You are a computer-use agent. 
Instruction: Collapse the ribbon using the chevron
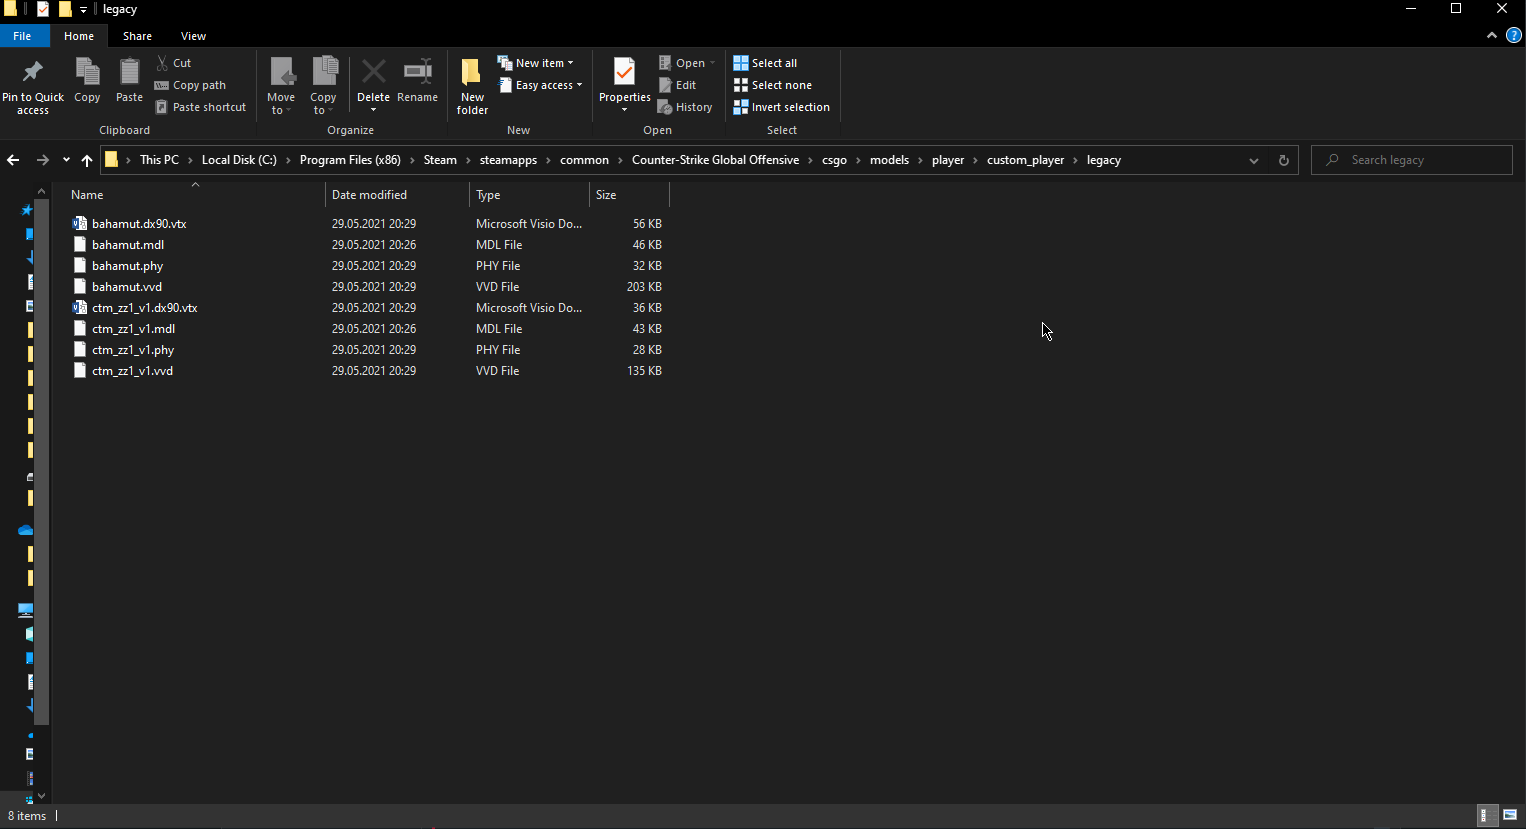pos(1492,35)
